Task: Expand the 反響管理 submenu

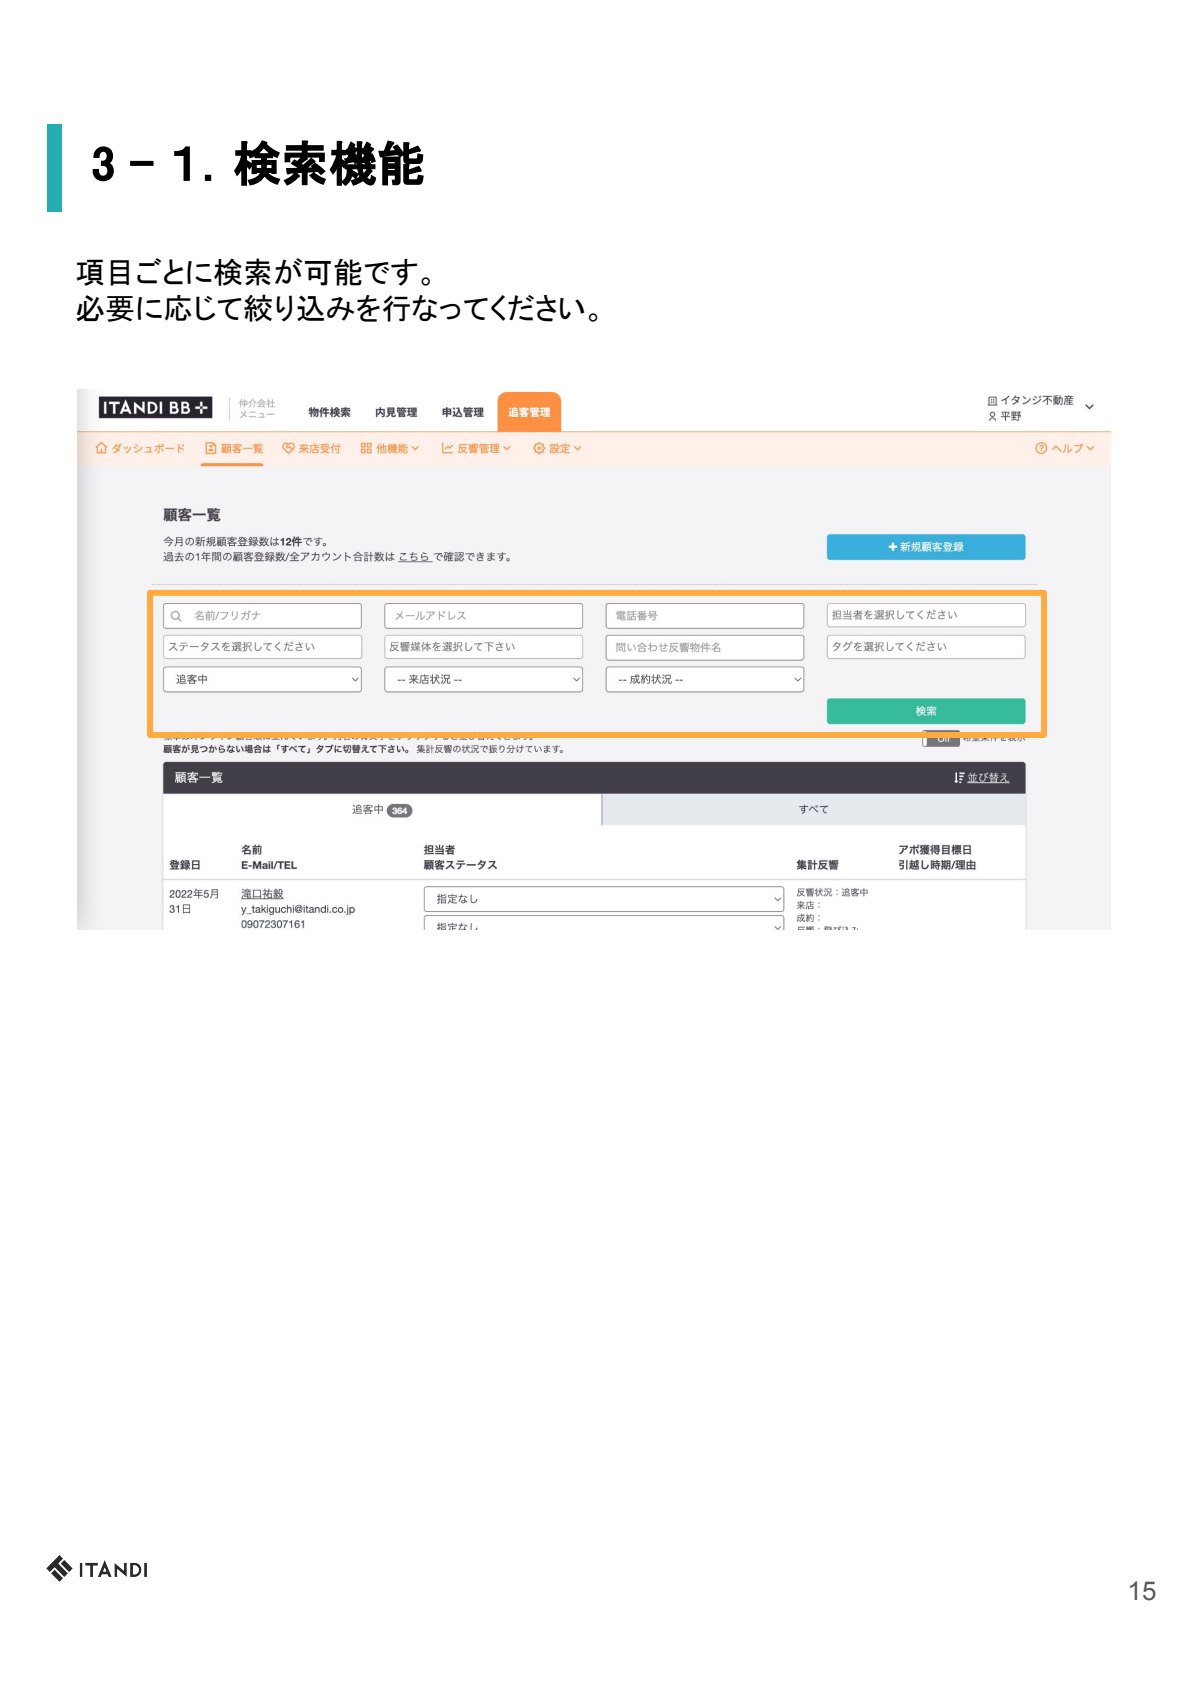Action: pyautogui.click(x=507, y=448)
